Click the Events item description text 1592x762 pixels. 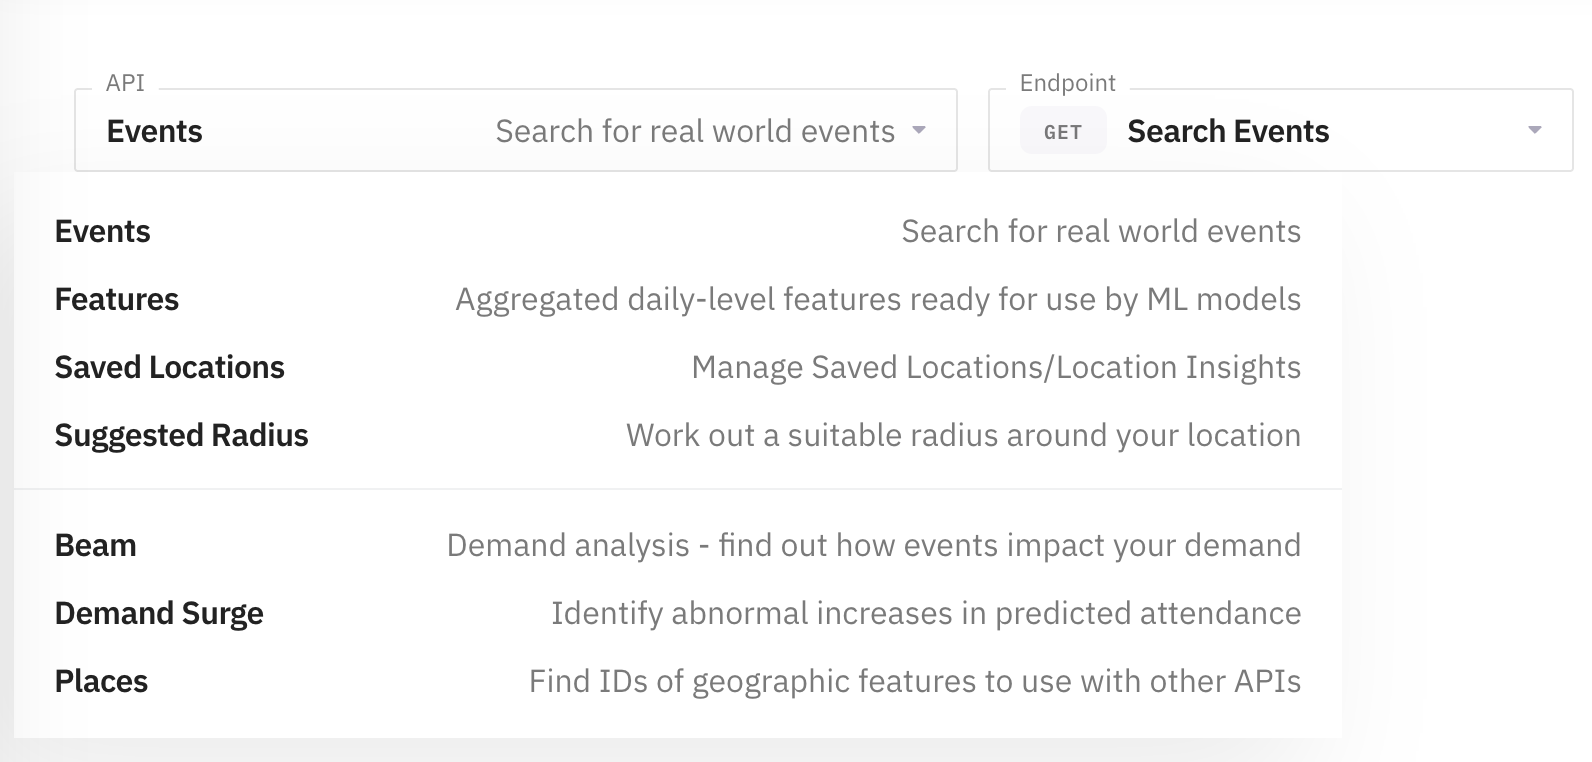pyautogui.click(x=1101, y=231)
